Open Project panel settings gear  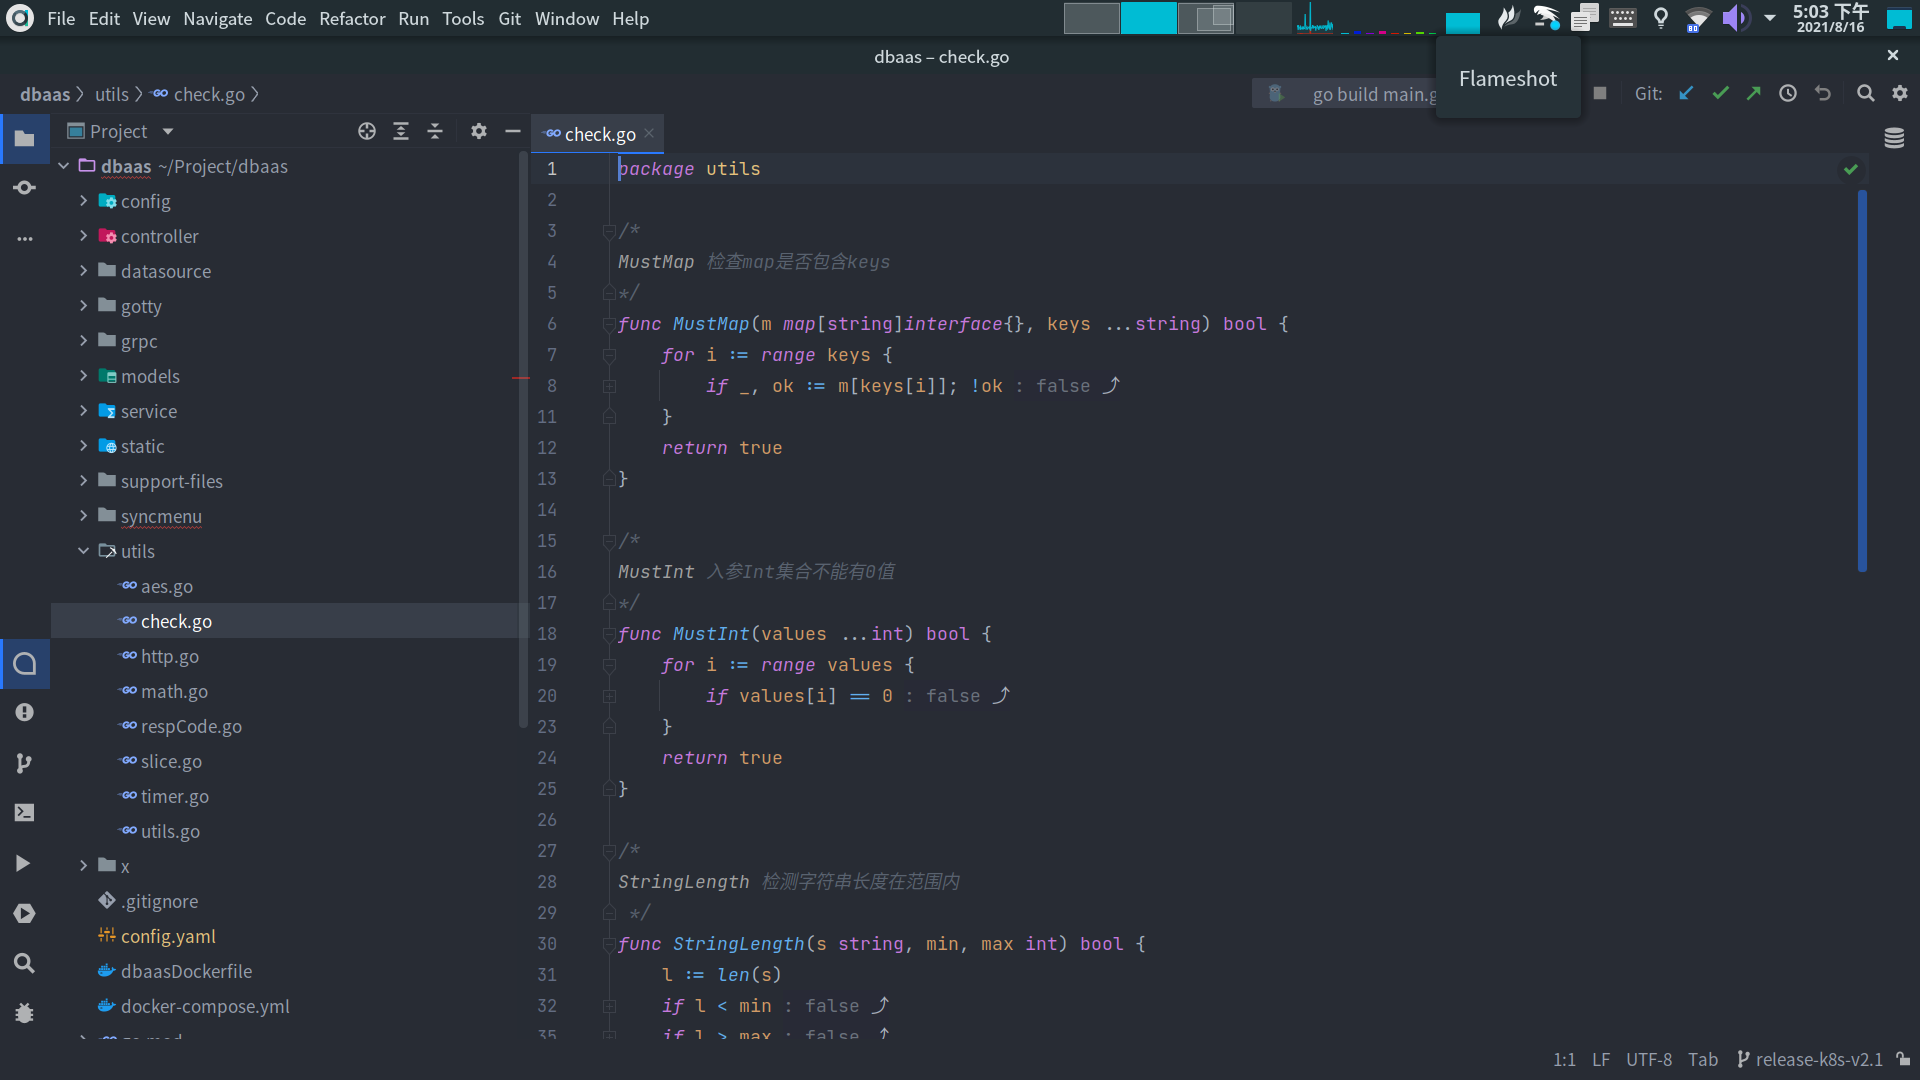(x=479, y=131)
